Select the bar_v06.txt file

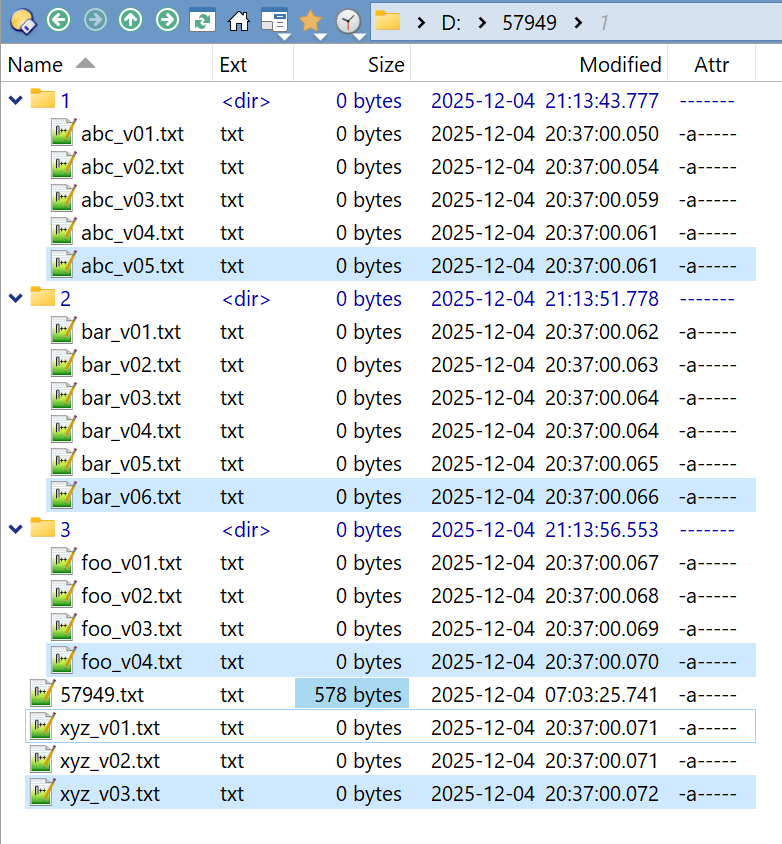tap(131, 496)
